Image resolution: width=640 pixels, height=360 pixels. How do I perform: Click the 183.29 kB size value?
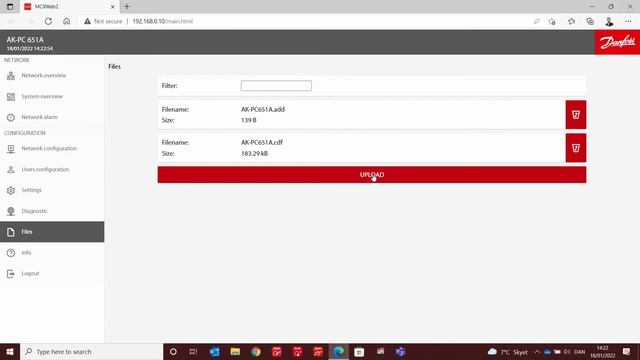point(254,153)
